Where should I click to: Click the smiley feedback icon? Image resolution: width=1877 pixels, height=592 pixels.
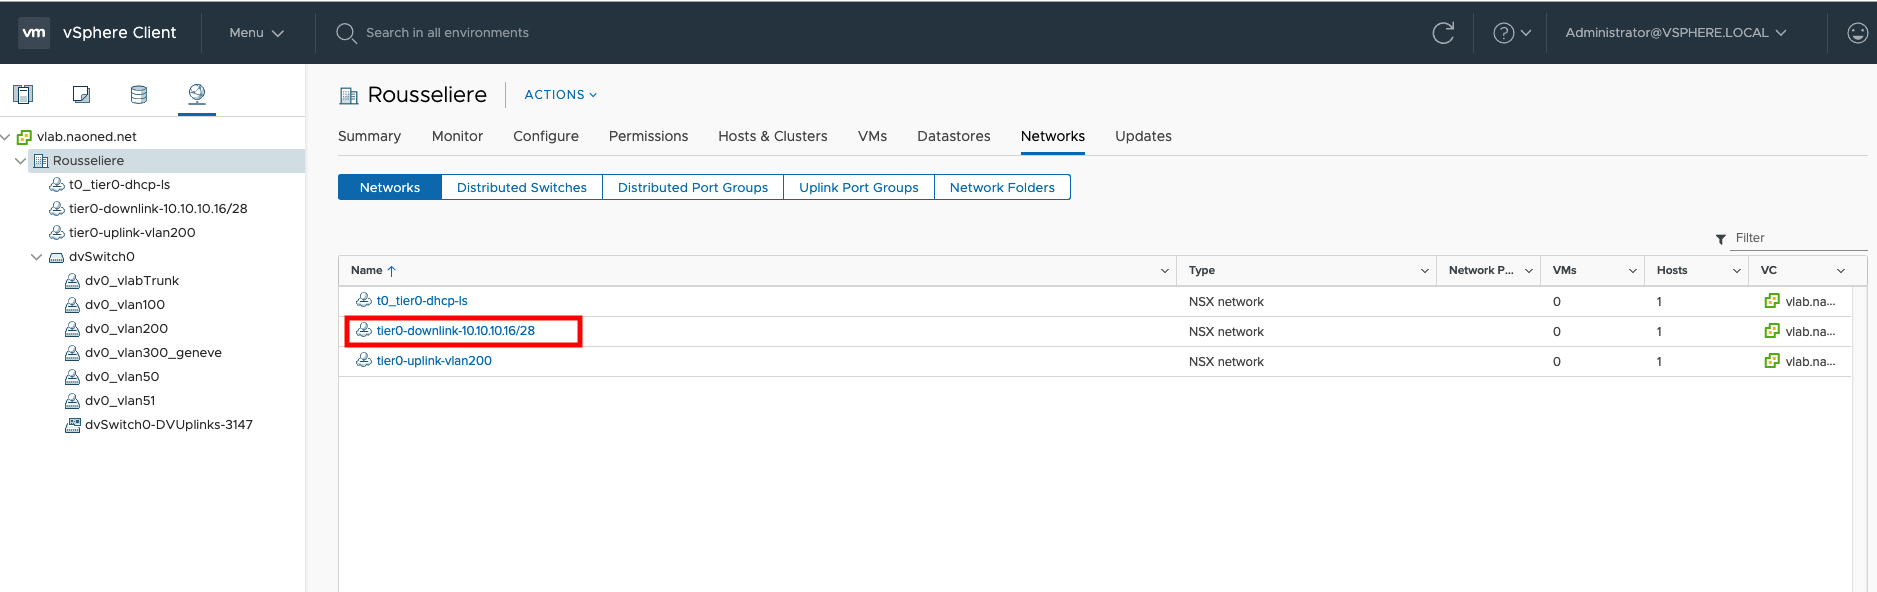(1857, 33)
